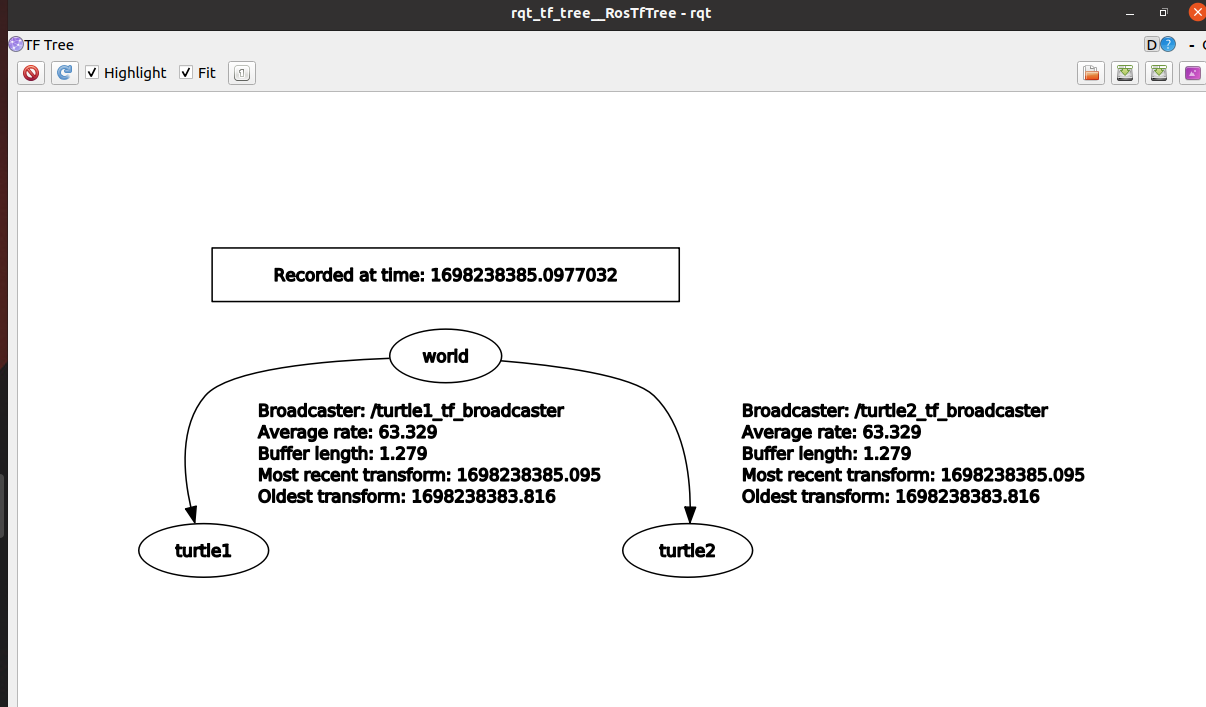Screen dimensions: 1206x707
Task: Click "Broadcaster: /turtle1_tf_broadcaster" label
Action: [x=411, y=410]
